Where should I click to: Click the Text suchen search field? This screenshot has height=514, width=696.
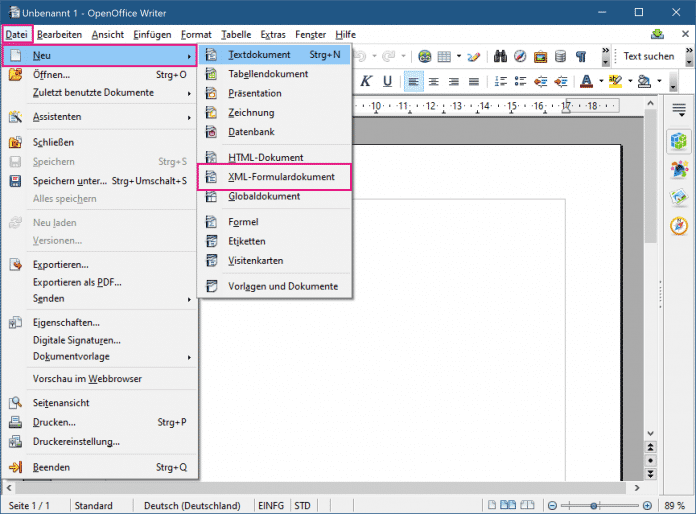(648, 56)
